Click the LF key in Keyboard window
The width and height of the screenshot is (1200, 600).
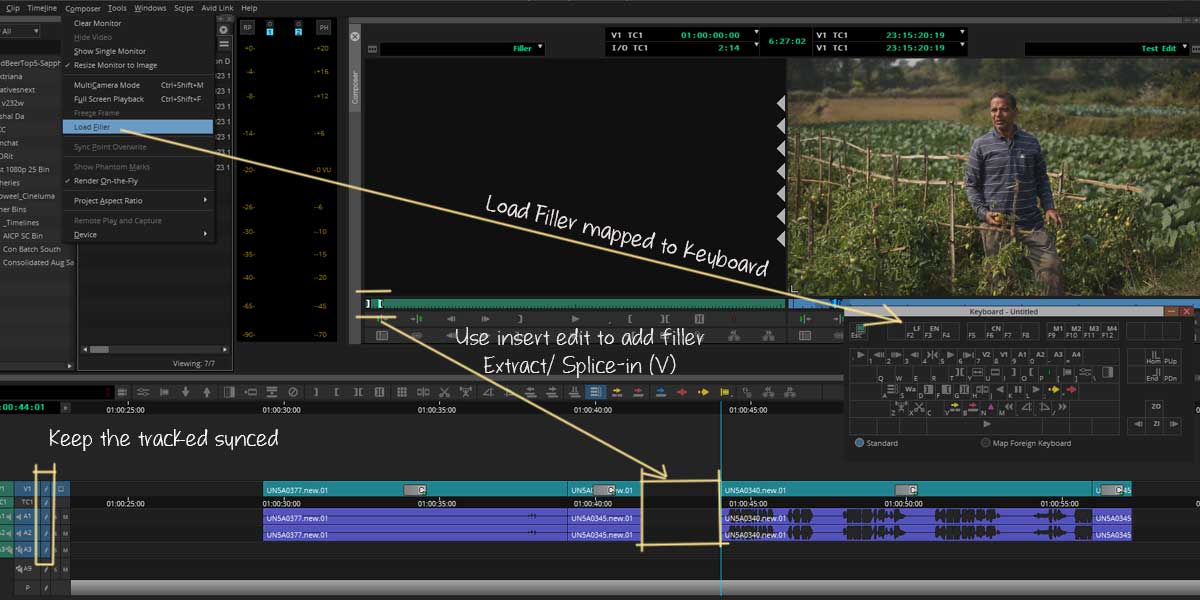point(914,330)
